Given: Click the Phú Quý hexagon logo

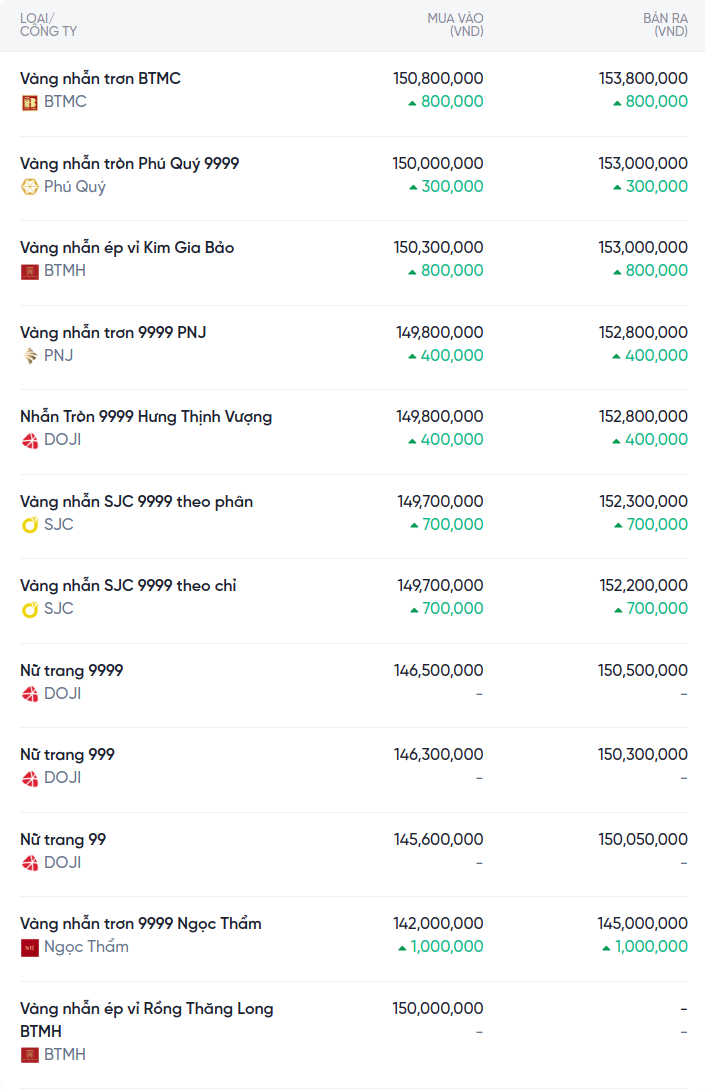Looking at the screenshot, I should 30,187.
